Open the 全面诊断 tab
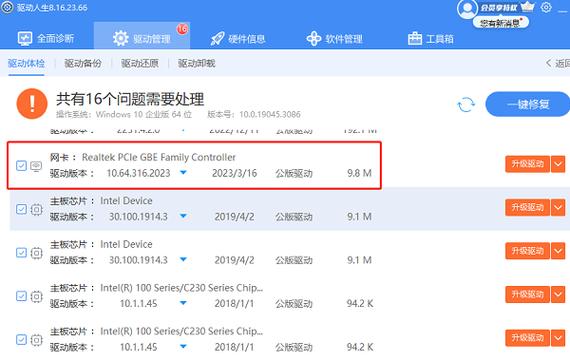The height and width of the screenshot is (361, 570). coord(45,38)
